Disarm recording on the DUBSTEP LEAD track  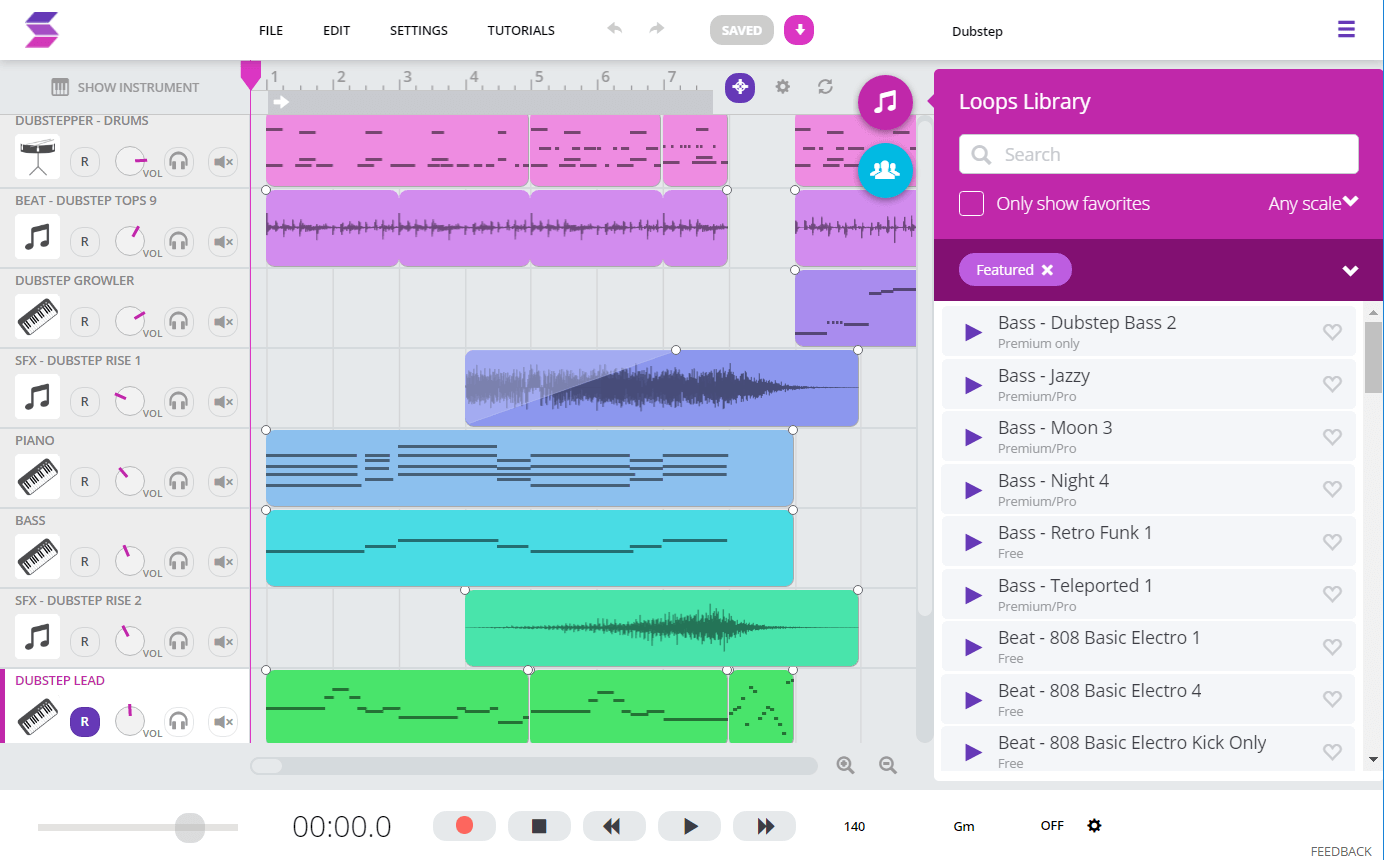84,721
